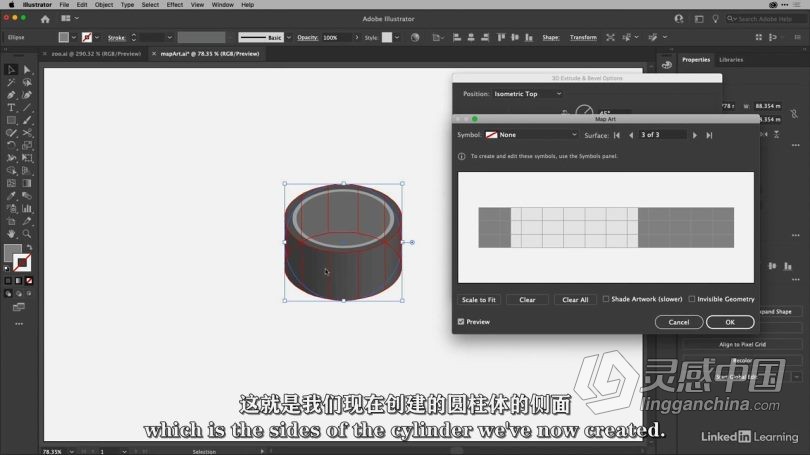Go to first surface in Map Art
This screenshot has height=455, width=810.
pyautogui.click(x=617, y=135)
